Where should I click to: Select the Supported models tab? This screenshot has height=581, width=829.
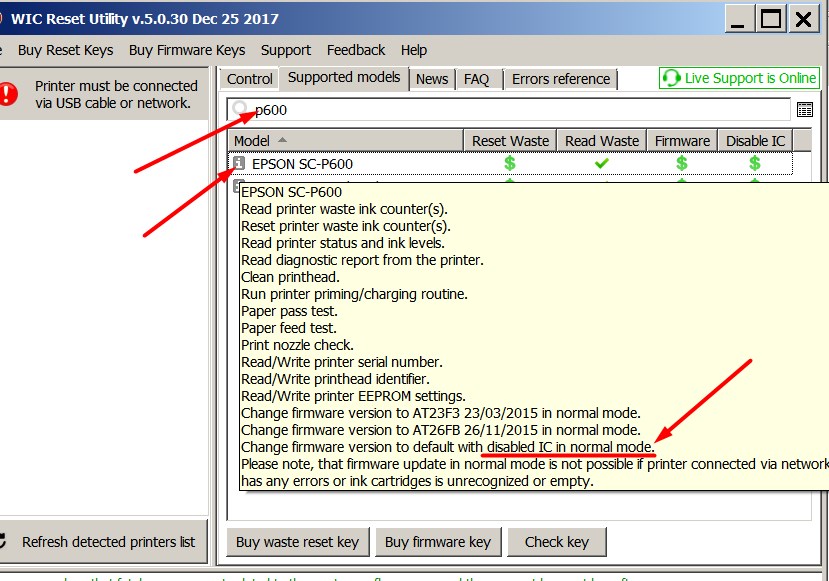pyautogui.click(x=344, y=78)
